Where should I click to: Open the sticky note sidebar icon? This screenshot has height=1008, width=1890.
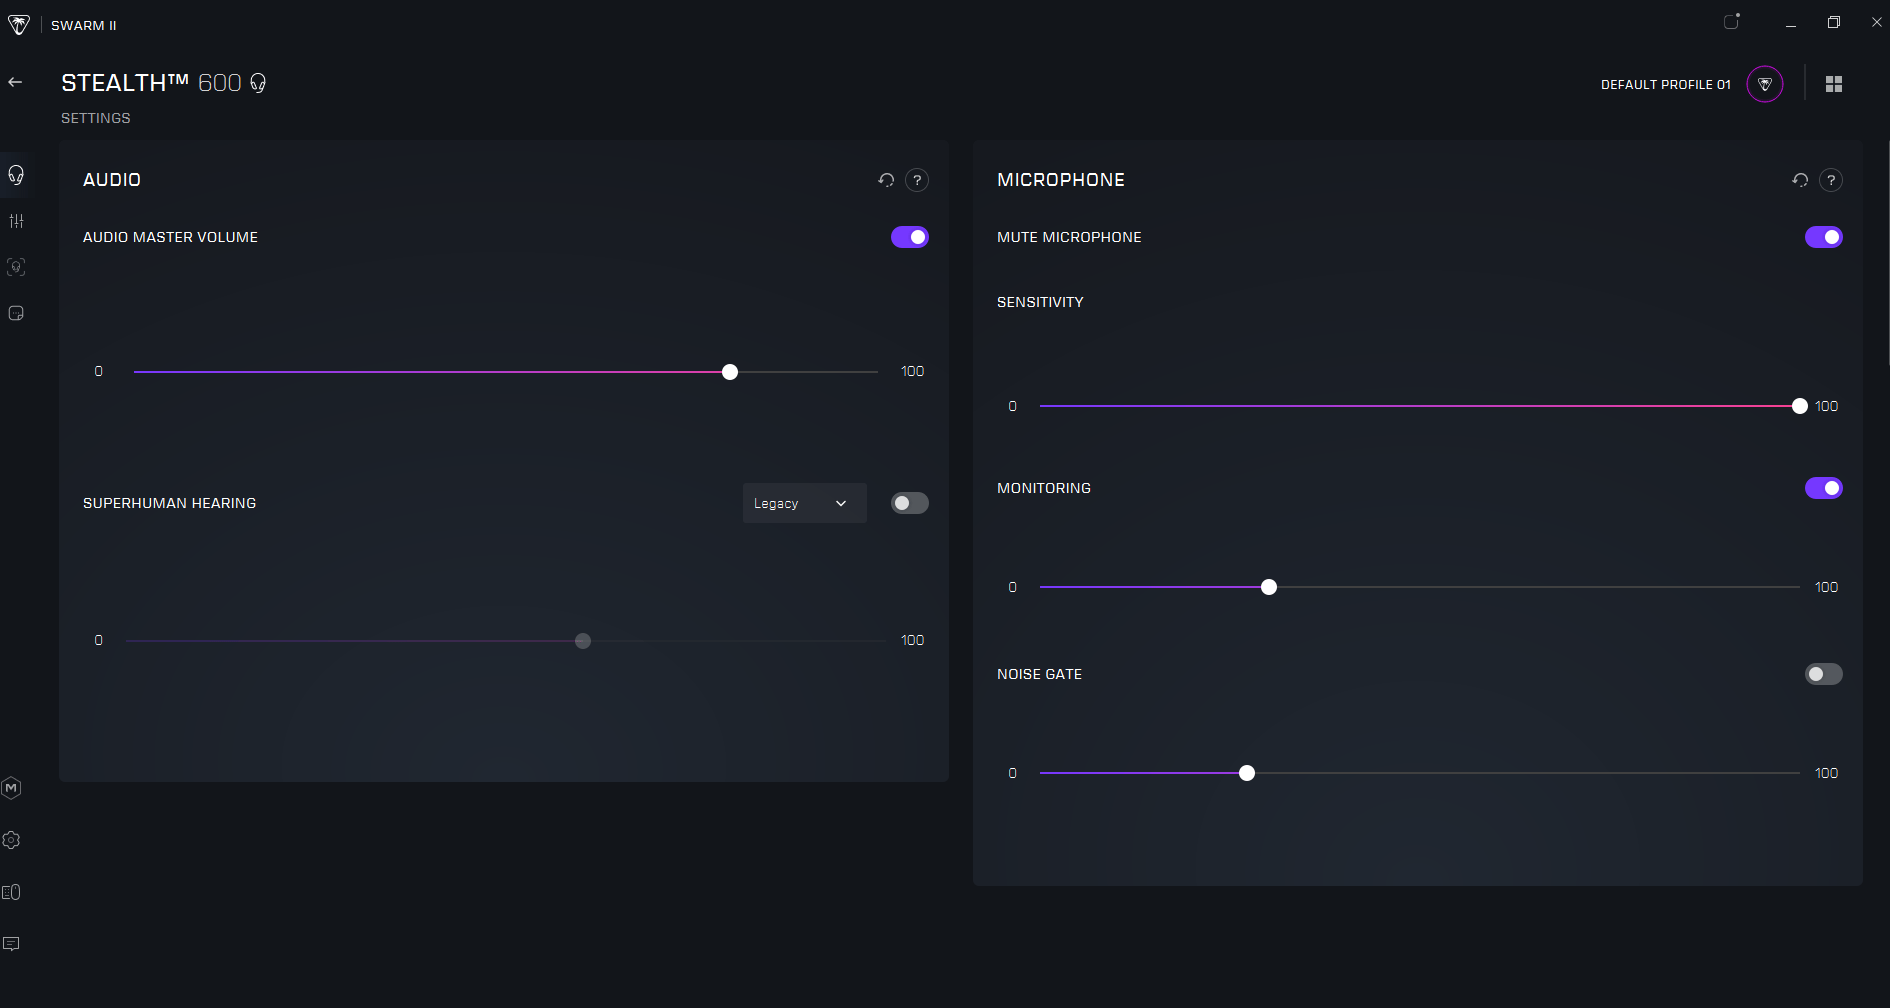(16, 313)
